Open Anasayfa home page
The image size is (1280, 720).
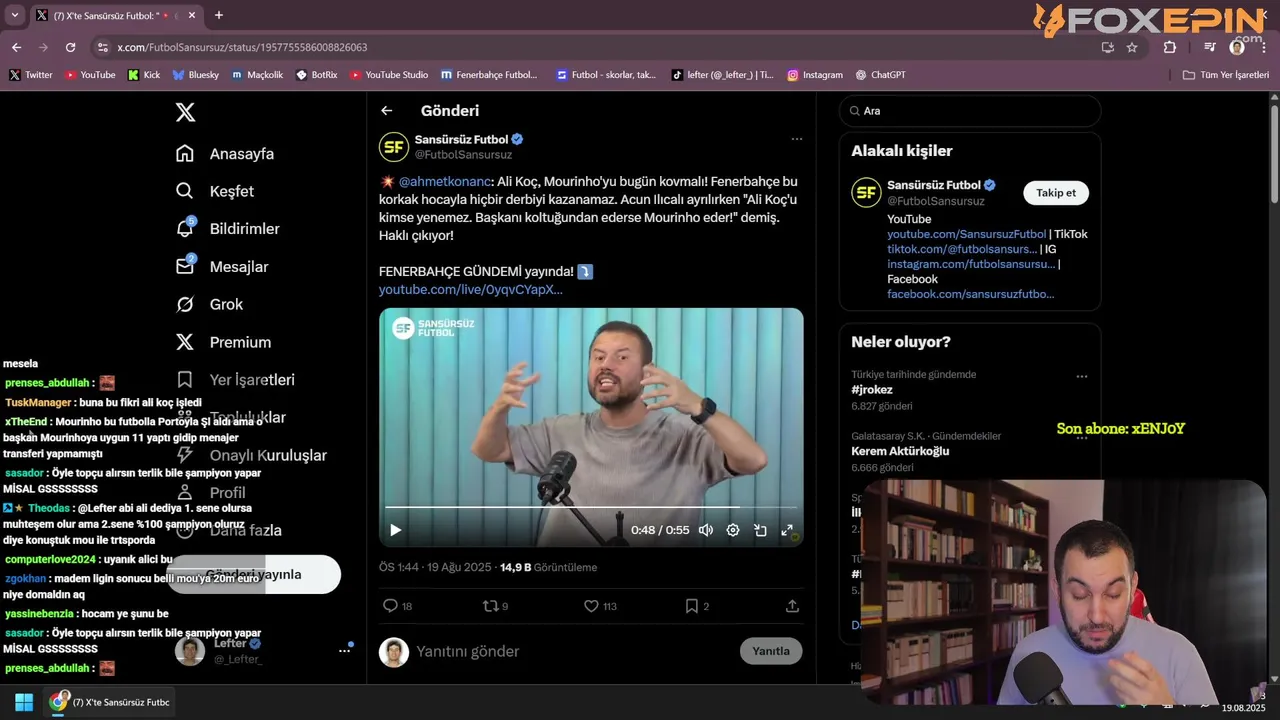tap(225, 154)
